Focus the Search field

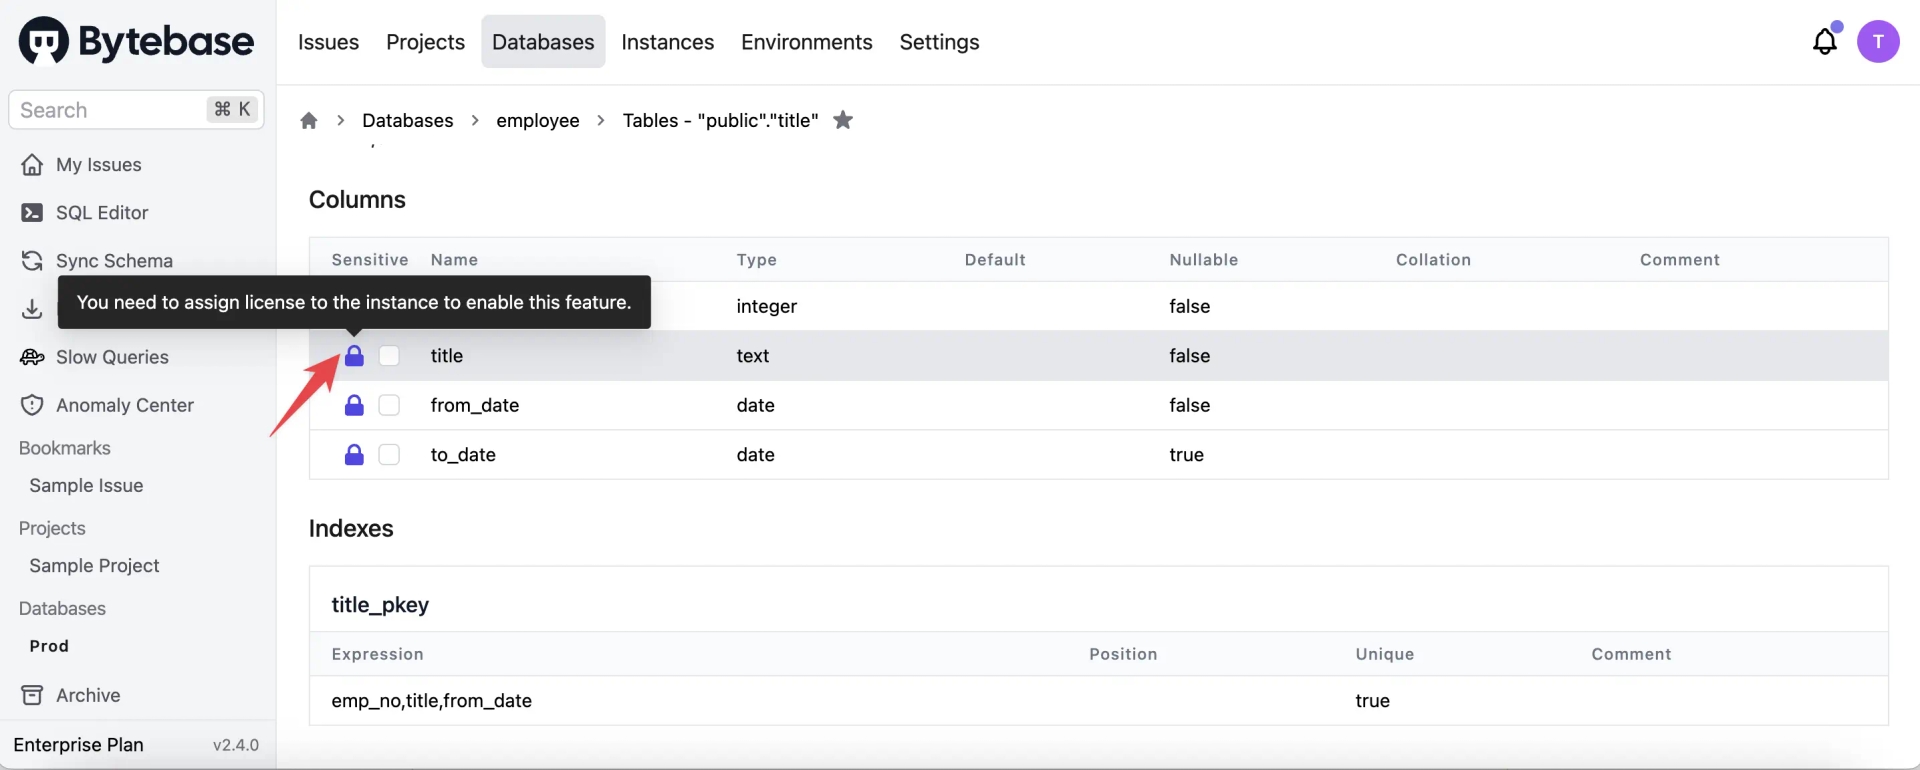(136, 110)
